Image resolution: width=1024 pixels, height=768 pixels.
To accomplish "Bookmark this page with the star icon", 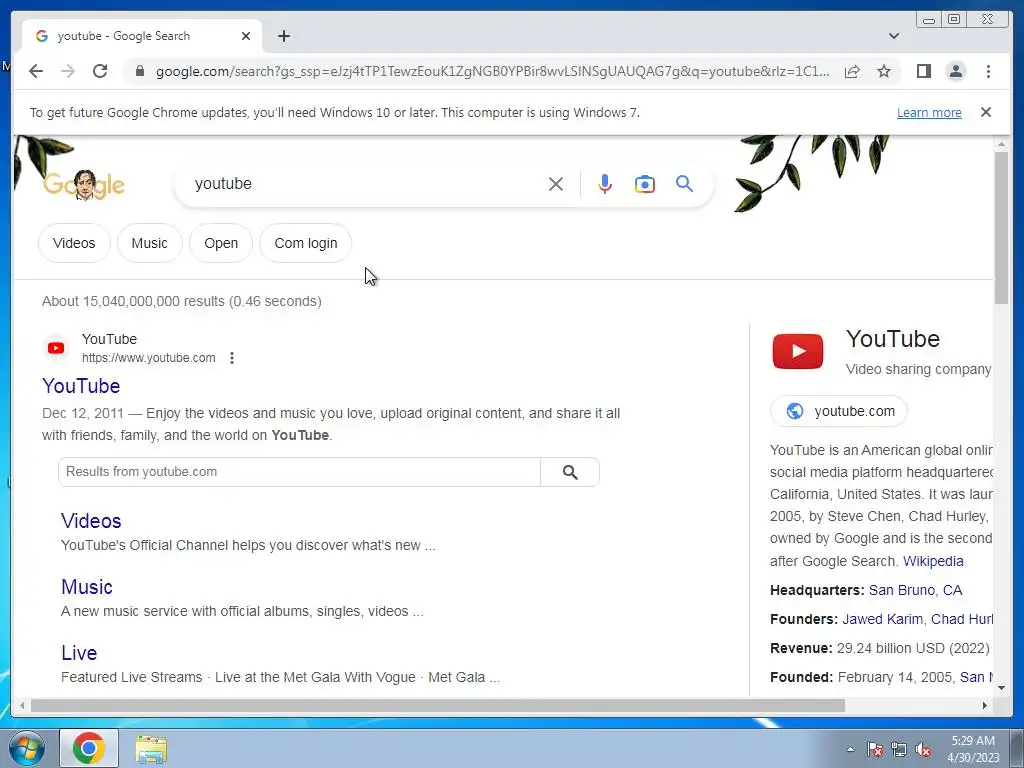I will pos(884,71).
